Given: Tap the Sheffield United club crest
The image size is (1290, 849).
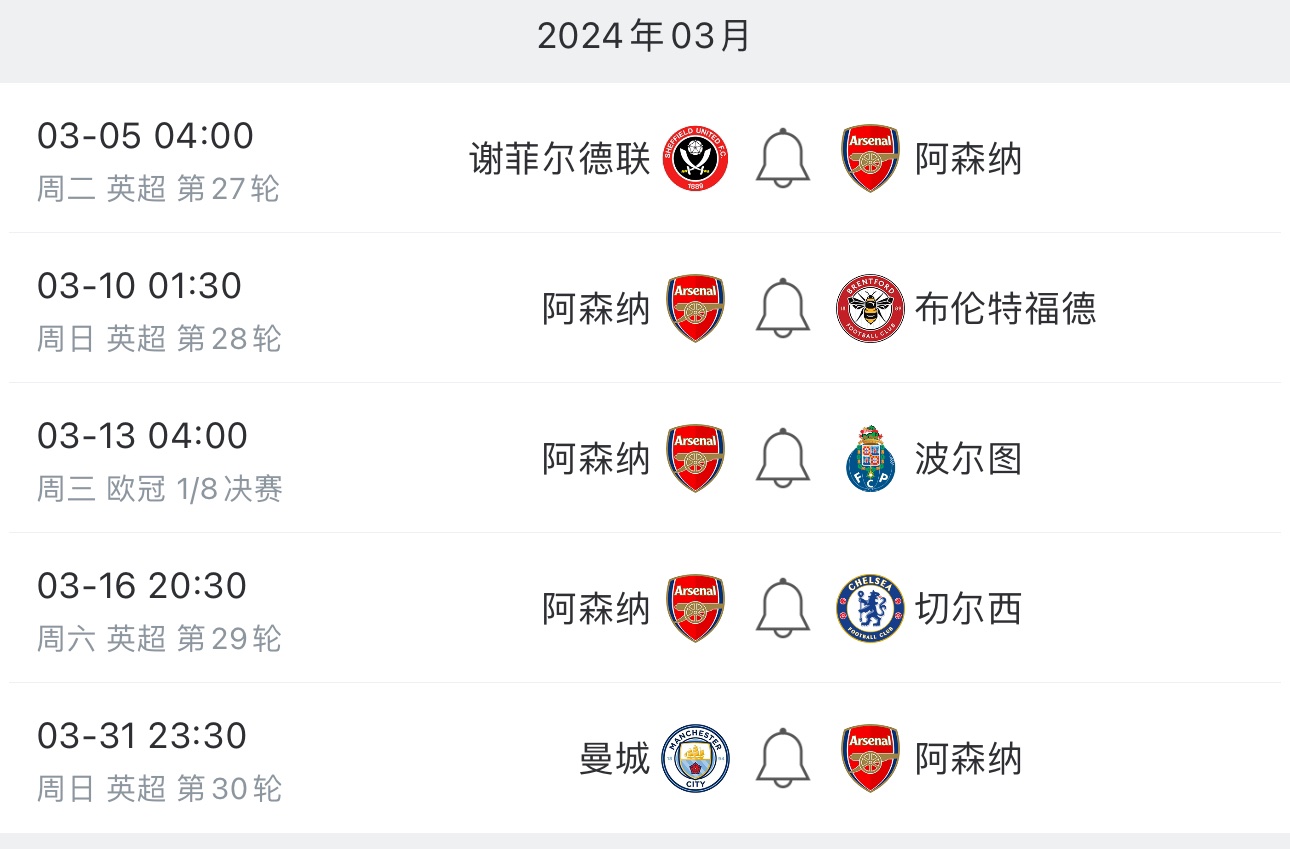Looking at the screenshot, I should tap(696, 158).
